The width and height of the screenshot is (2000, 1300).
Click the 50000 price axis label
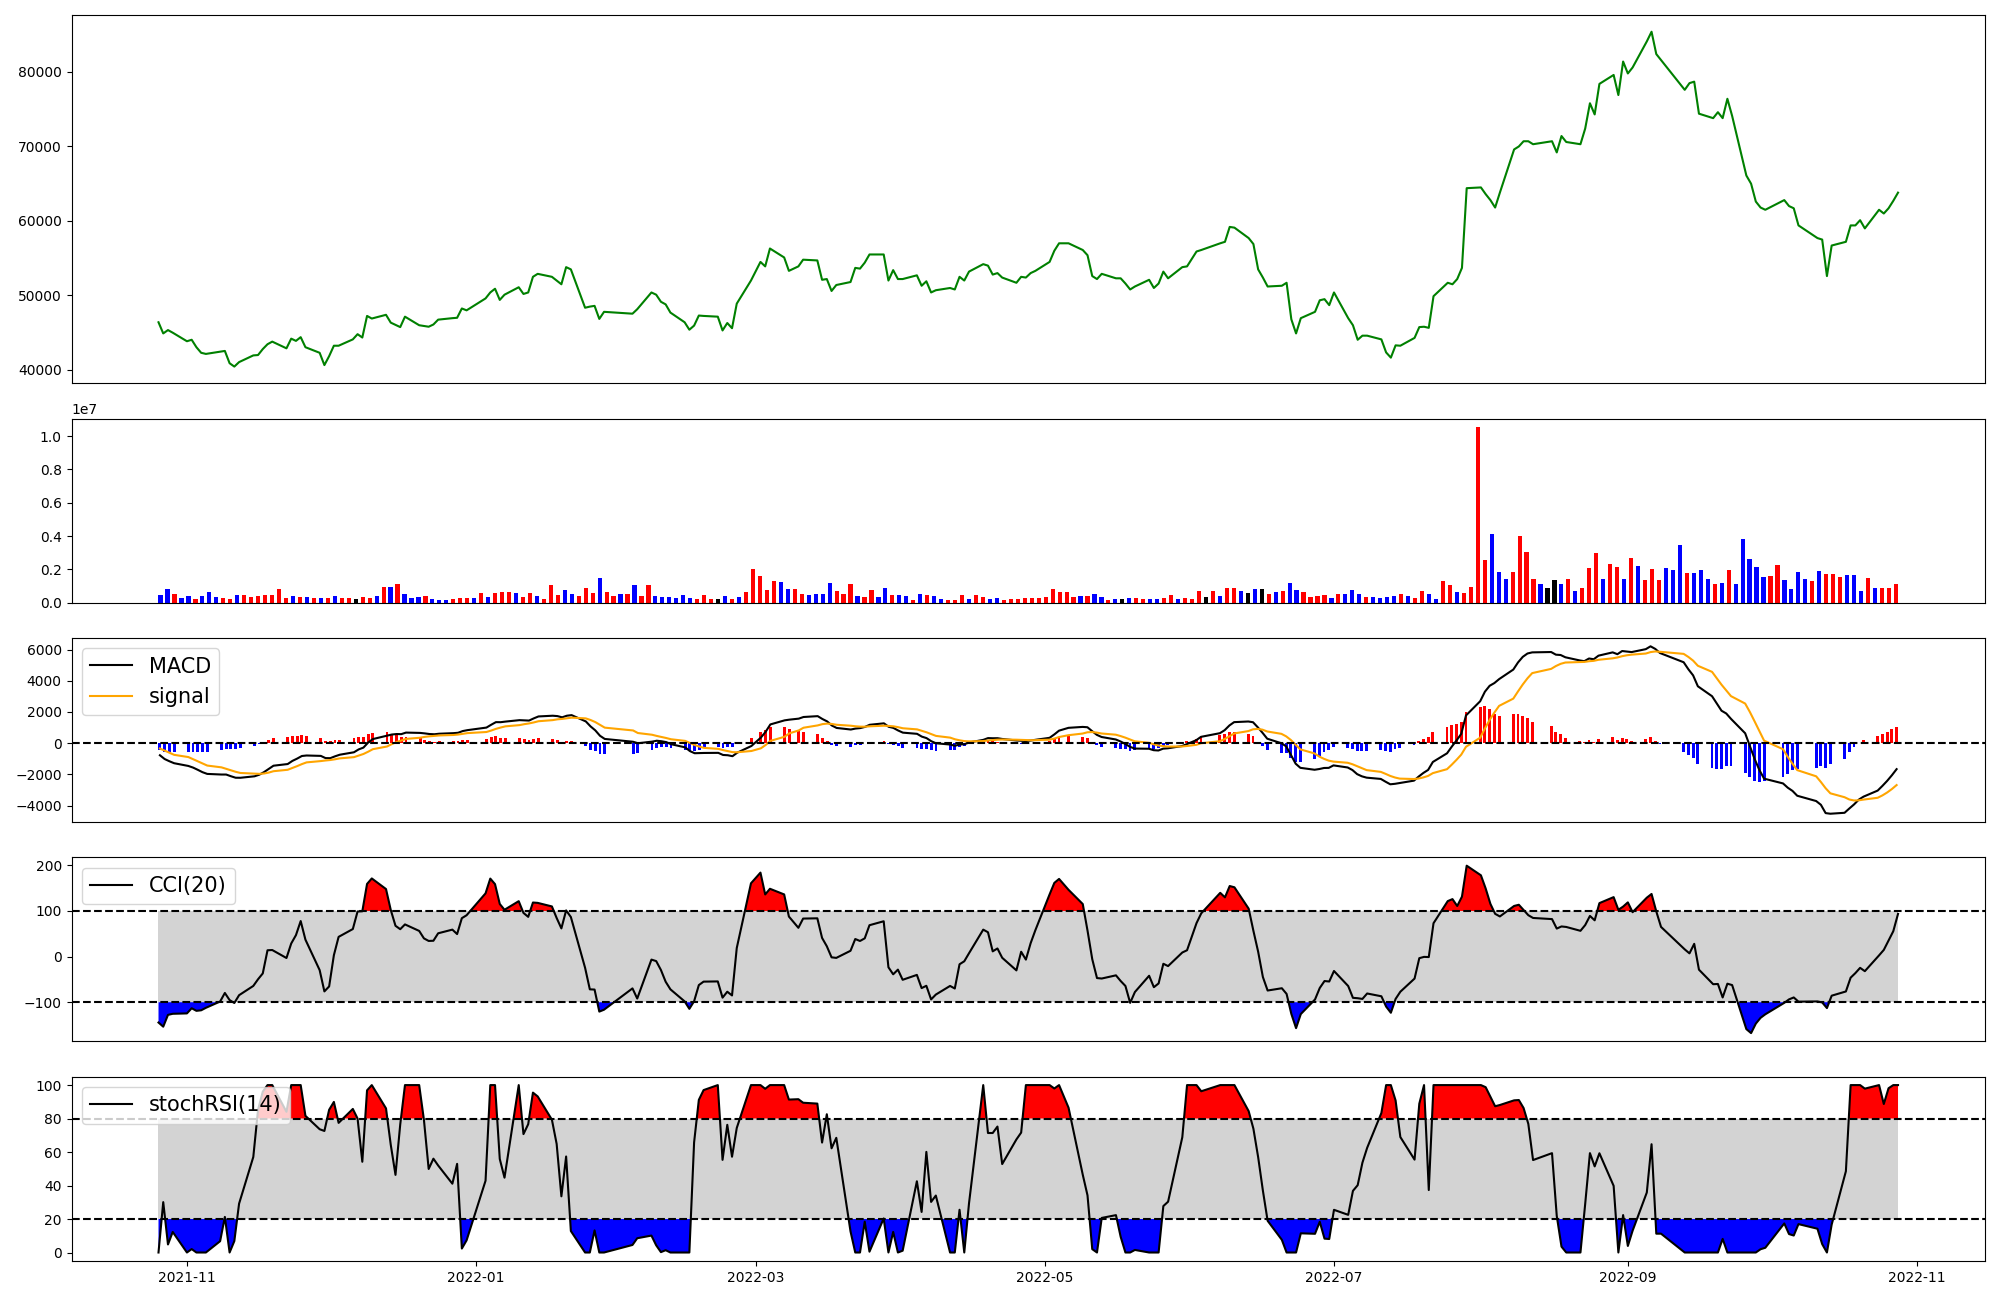coord(40,296)
